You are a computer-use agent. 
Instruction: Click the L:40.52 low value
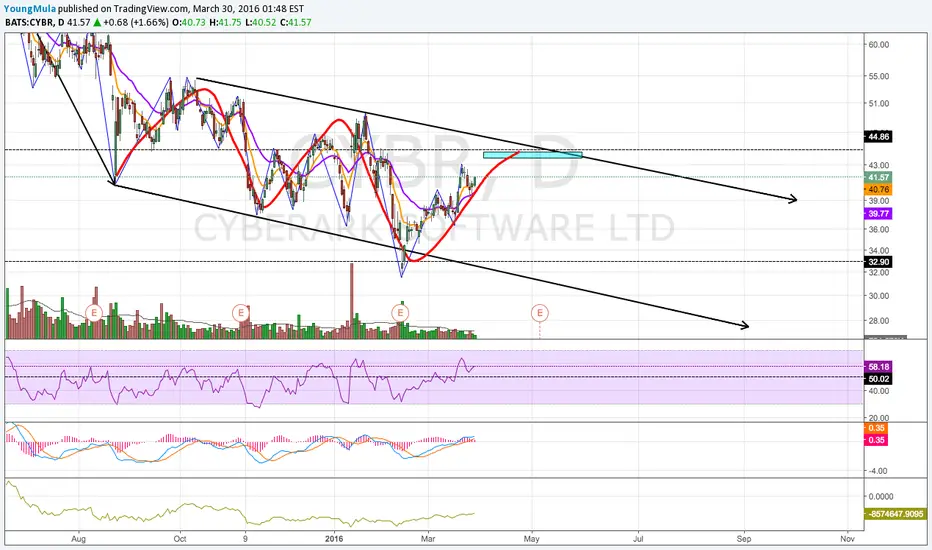pos(260,22)
